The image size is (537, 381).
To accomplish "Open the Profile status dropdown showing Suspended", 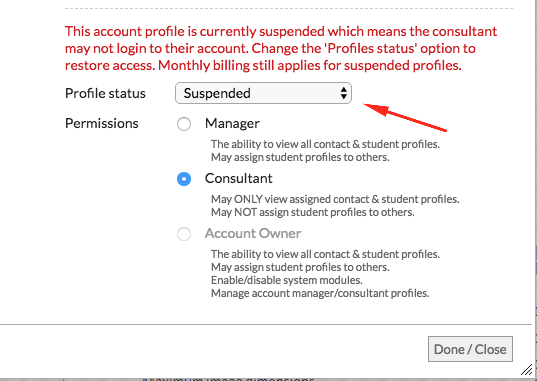I will point(263,93).
